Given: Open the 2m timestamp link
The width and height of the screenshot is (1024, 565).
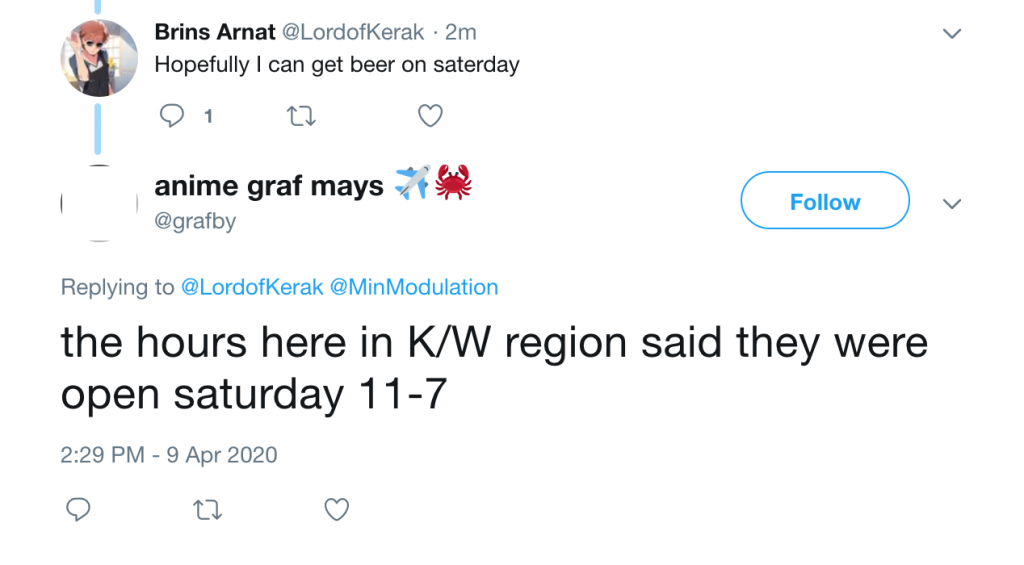Looking at the screenshot, I should pyautogui.click(x=460, y=32).
